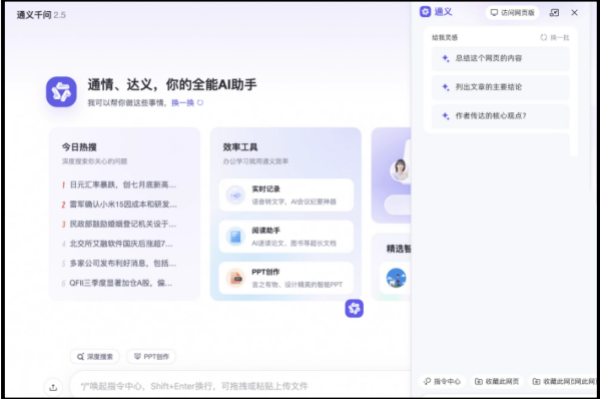600x399 pixels.
Task: Click the pop-out window icon in the side panel
Action: (554, 13)
